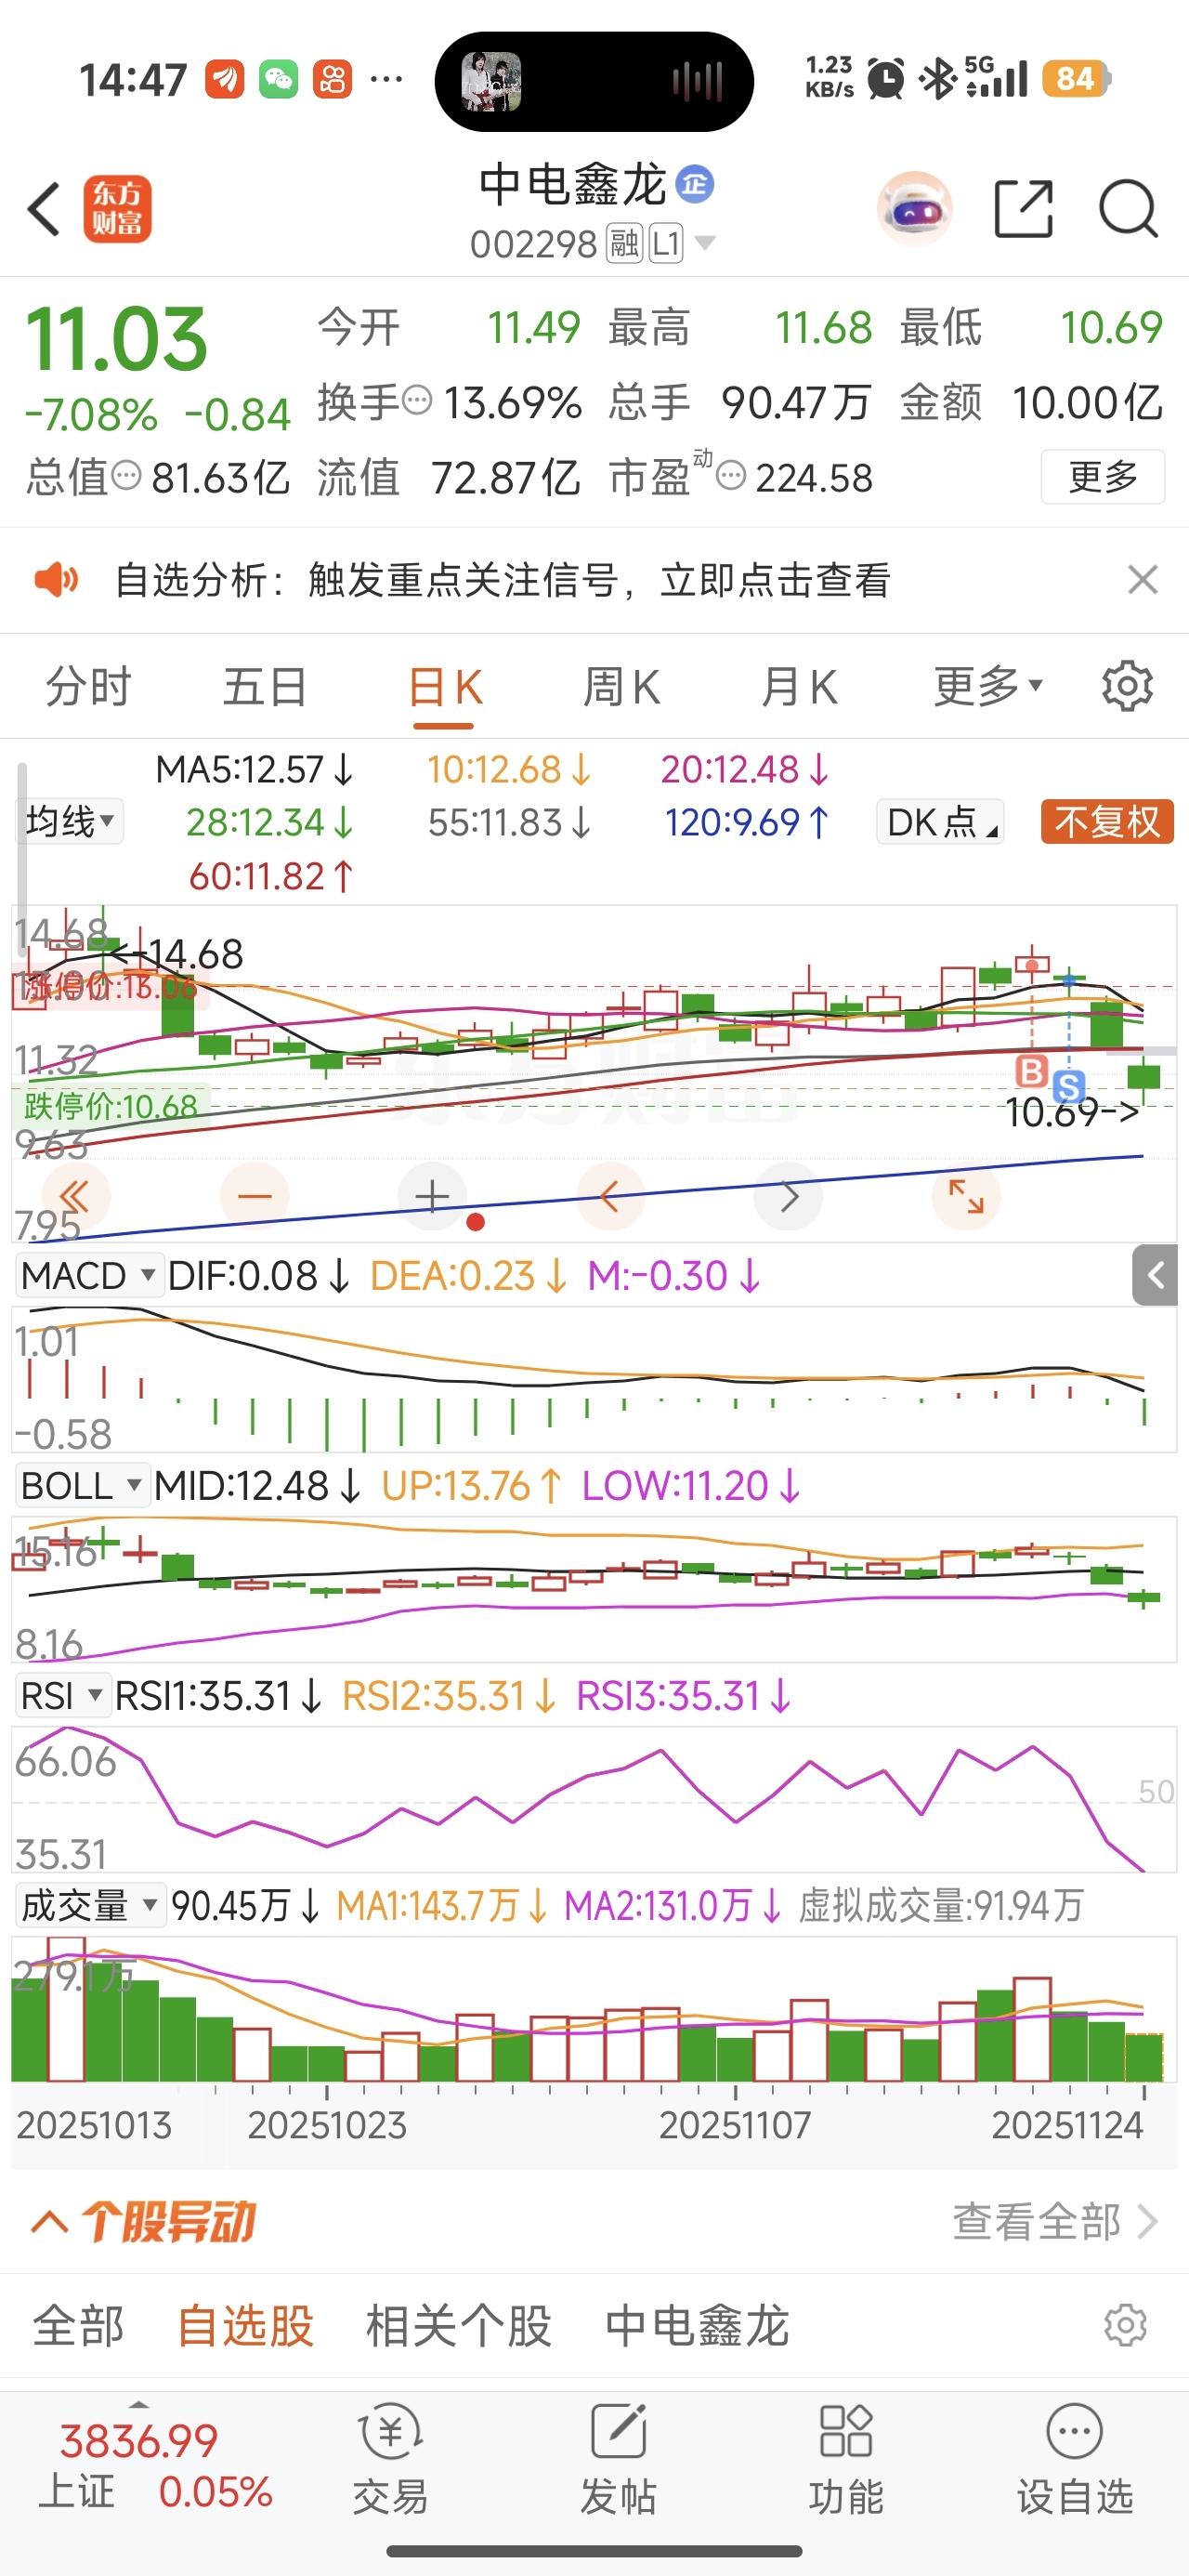Switch to 月K chart tab

coord(798,687)
